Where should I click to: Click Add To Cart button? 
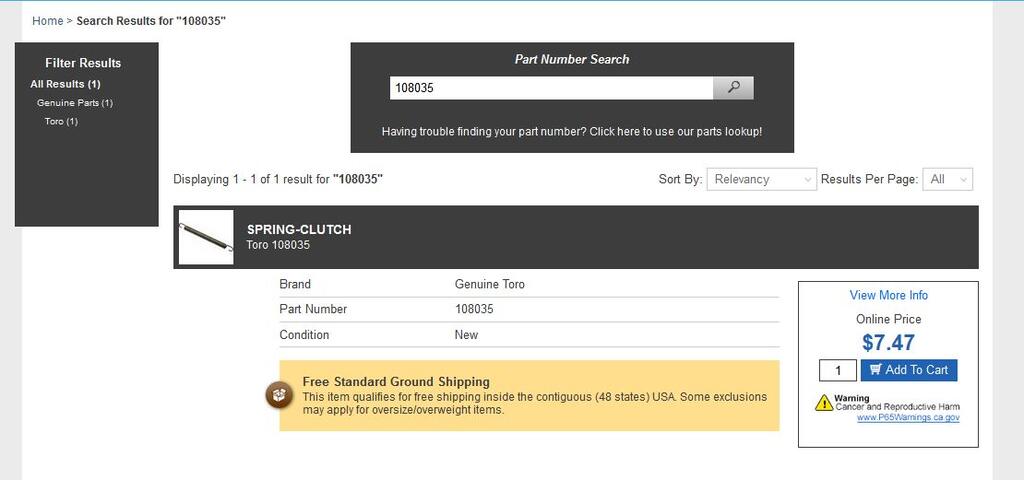pyautogui.click(x=909, y=370)
